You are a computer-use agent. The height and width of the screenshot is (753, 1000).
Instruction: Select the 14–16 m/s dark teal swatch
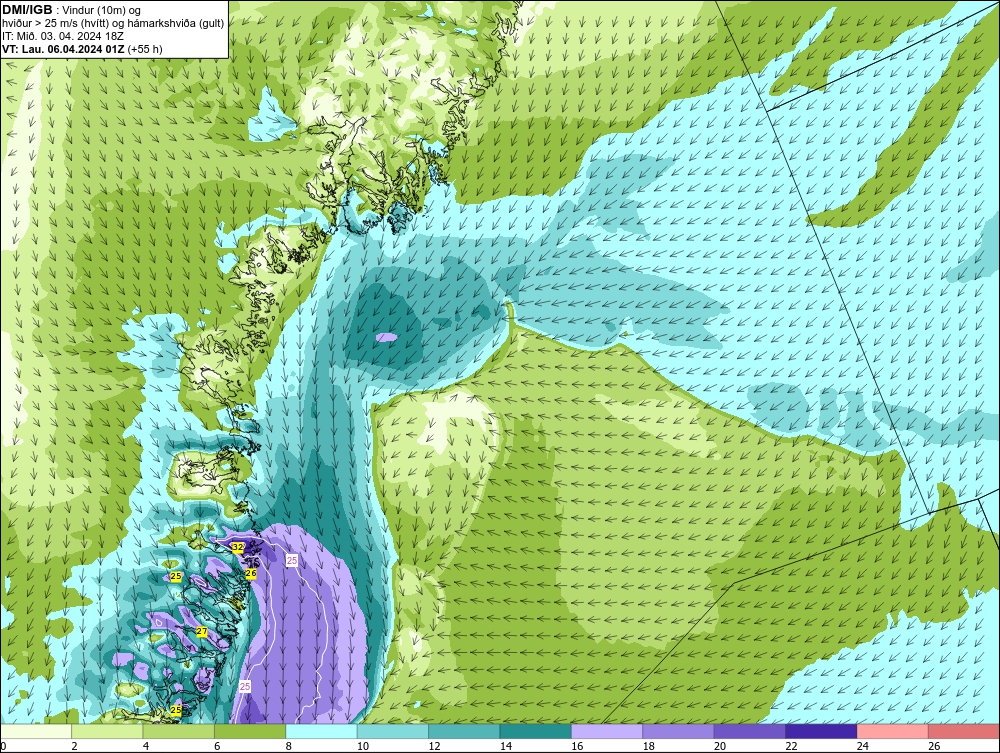click(536, 731)
